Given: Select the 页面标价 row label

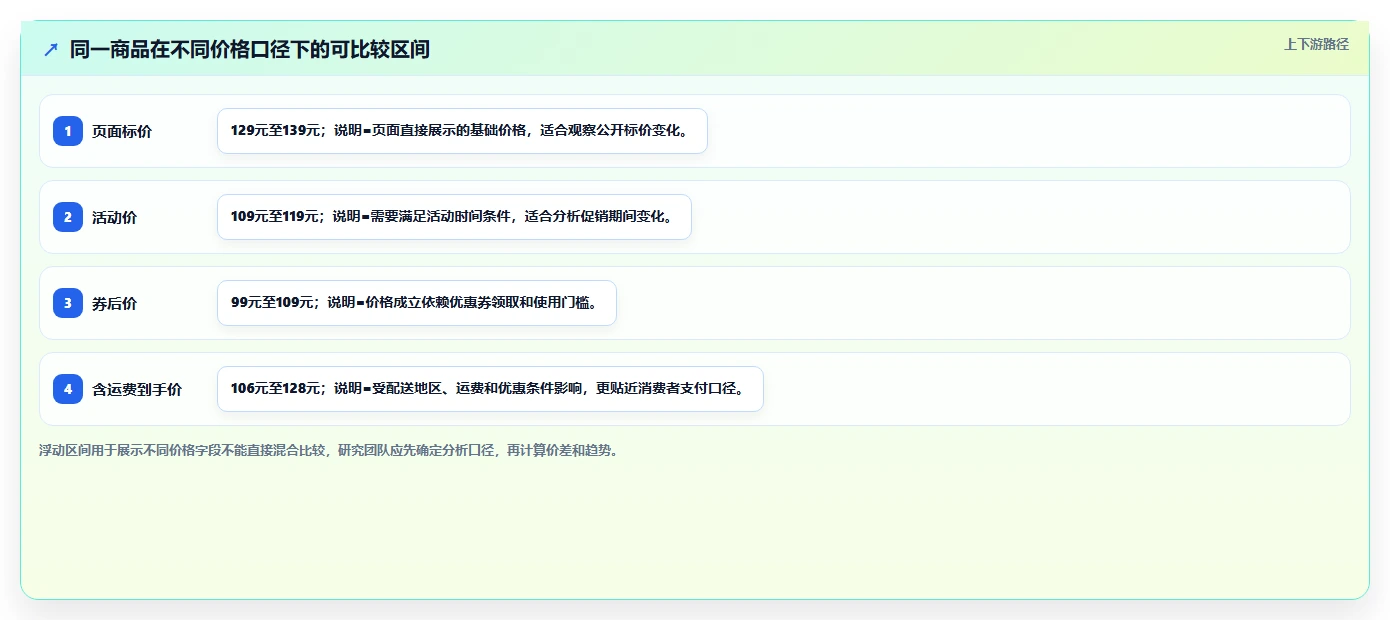Looking at the screenshot, I should point(122,131).
